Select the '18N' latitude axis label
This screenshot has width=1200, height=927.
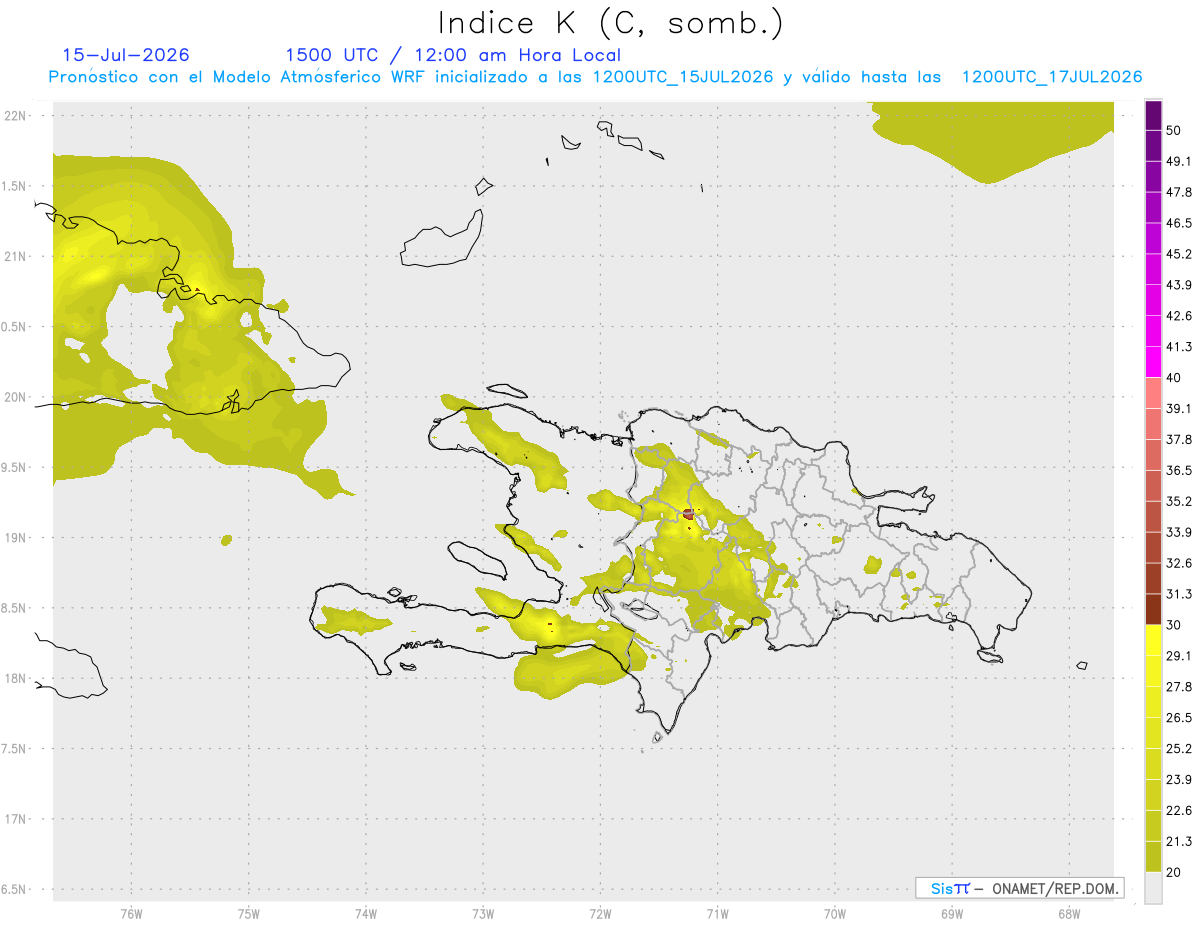[x=17, y=679]
